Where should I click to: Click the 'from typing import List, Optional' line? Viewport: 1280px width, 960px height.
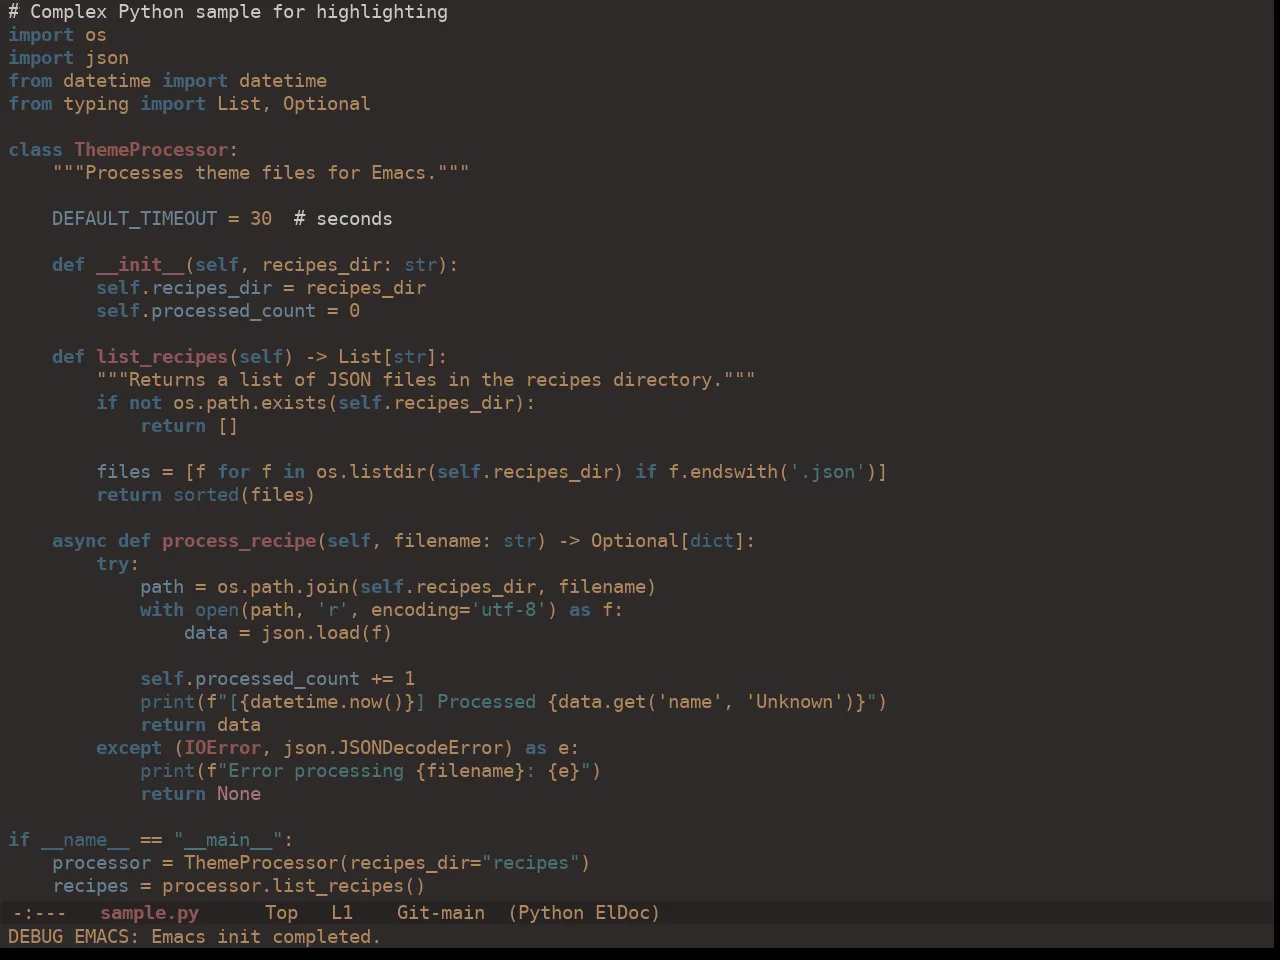(x=189, y=104)
